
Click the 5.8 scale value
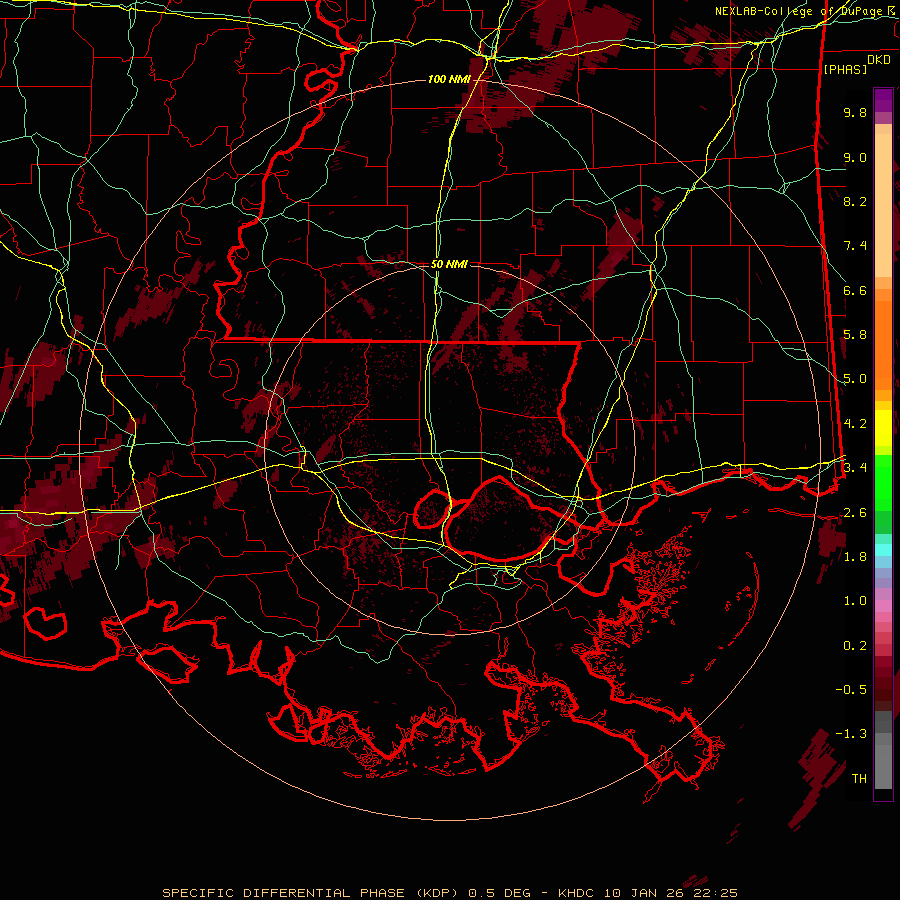pyautogui.click(x=855, y=335)
